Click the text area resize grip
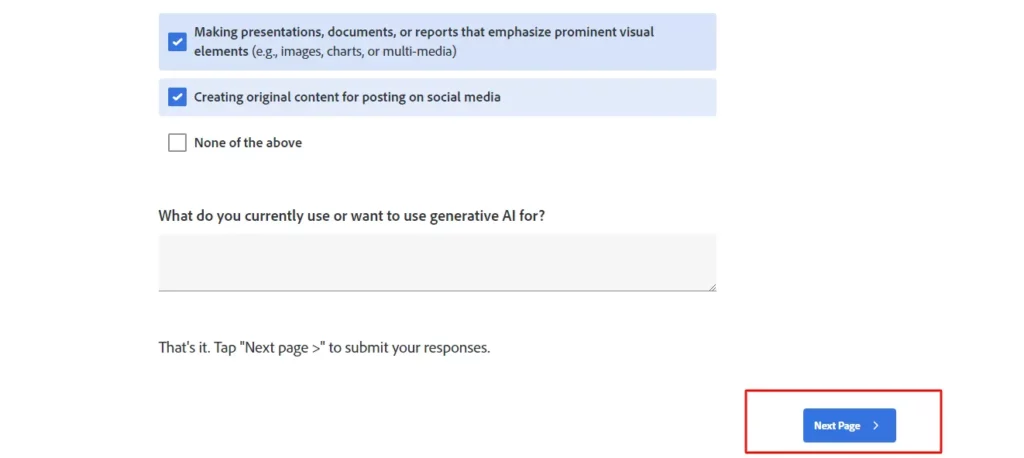This screenshot has width=1024, height=458. tap(712, 287)
